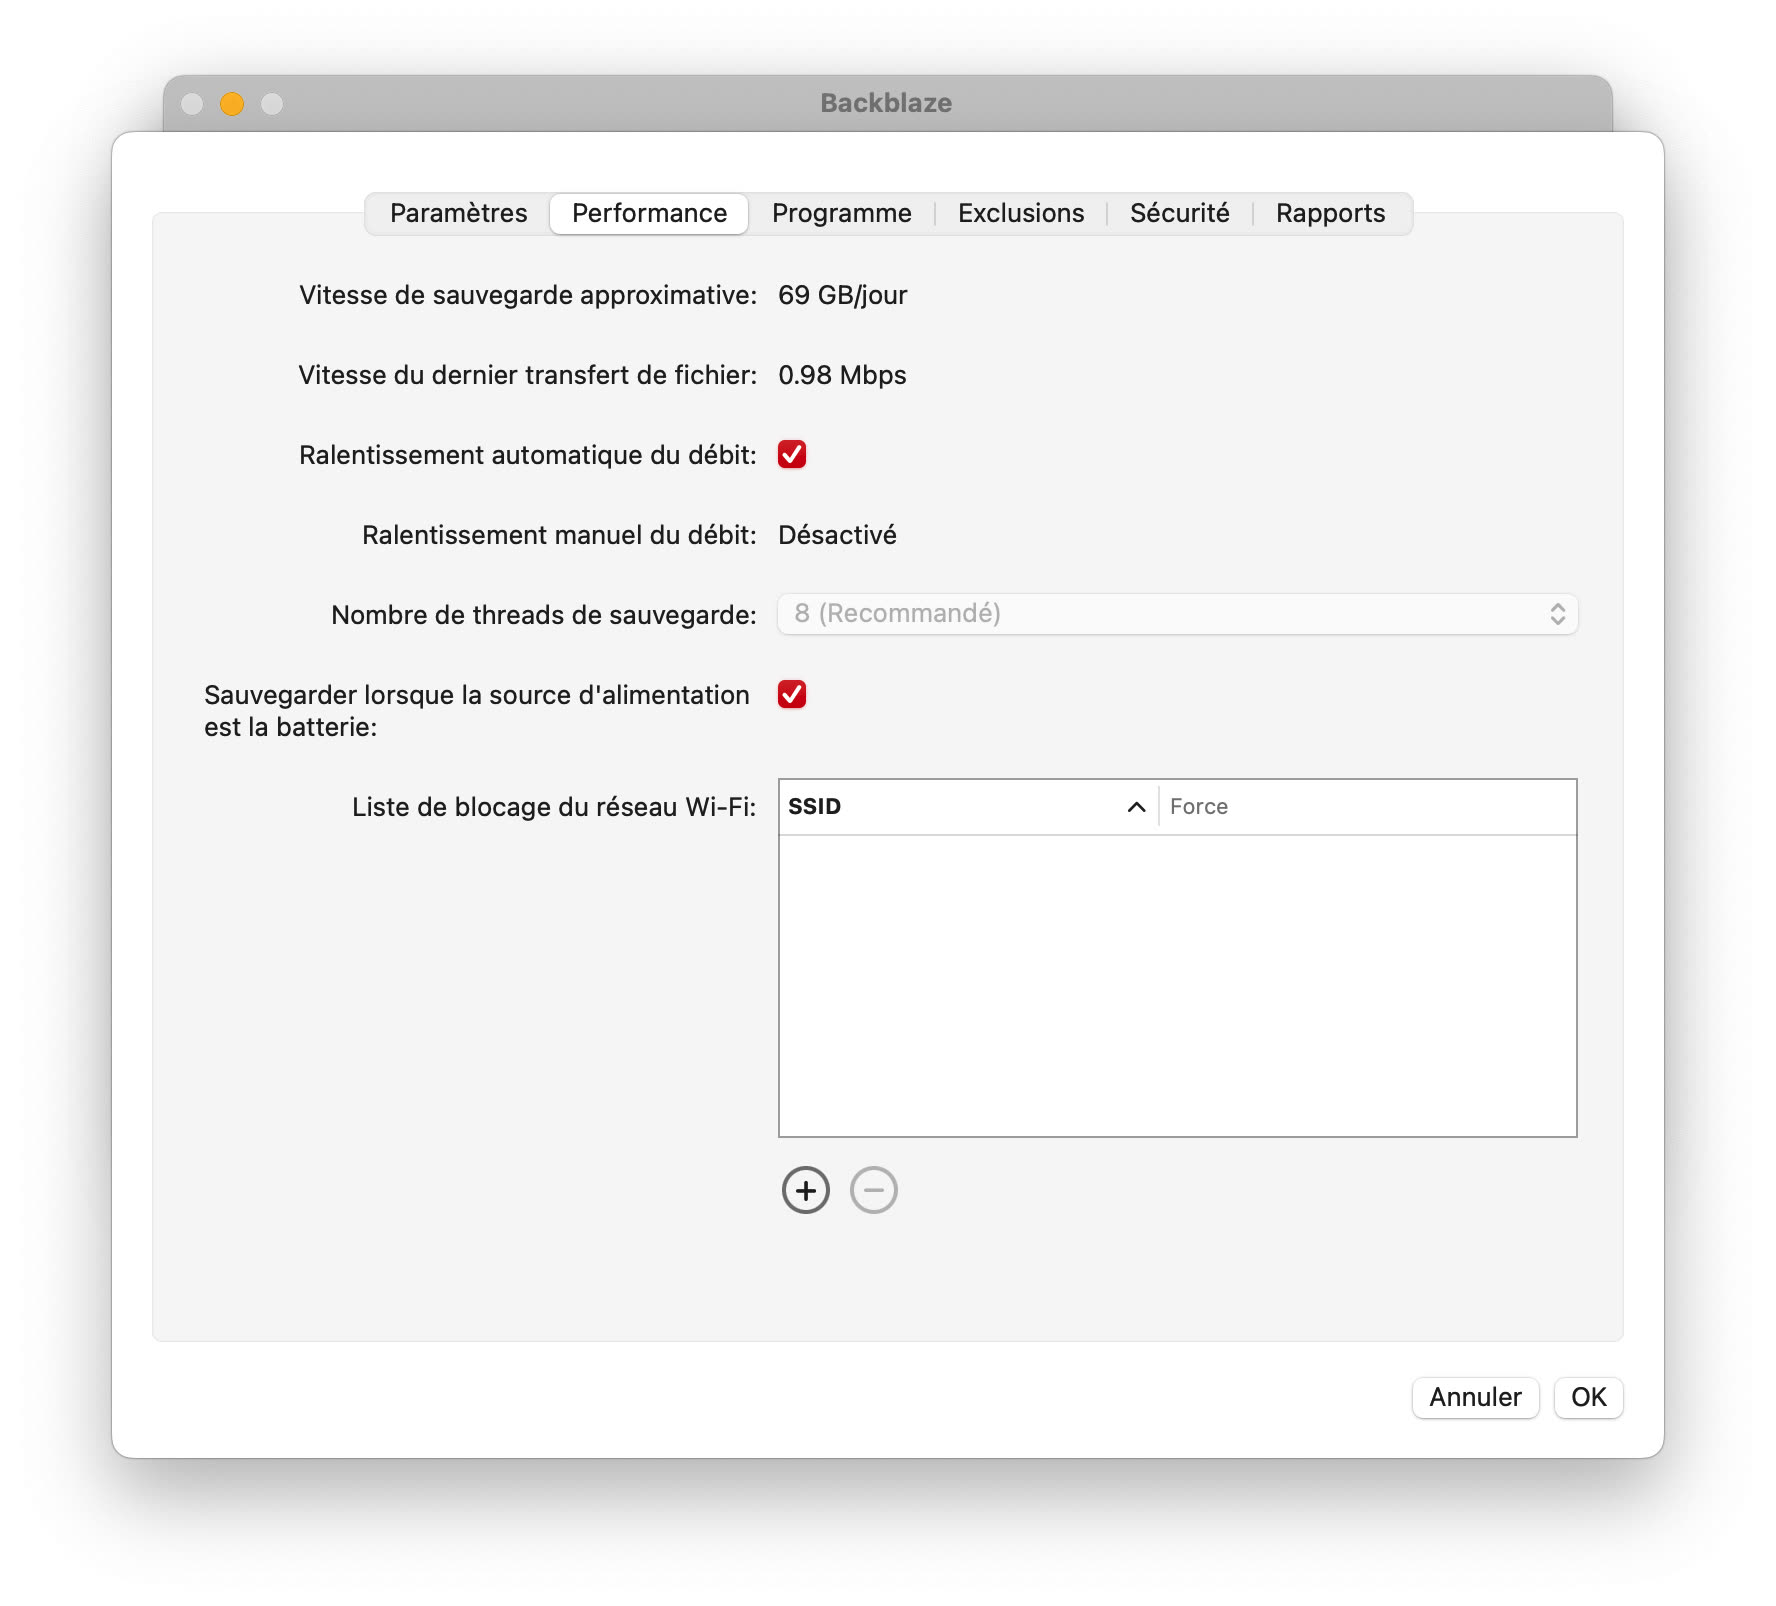1776x1606 pixels.
Task: Show the Rapports tab
Action: point(1330,213)
